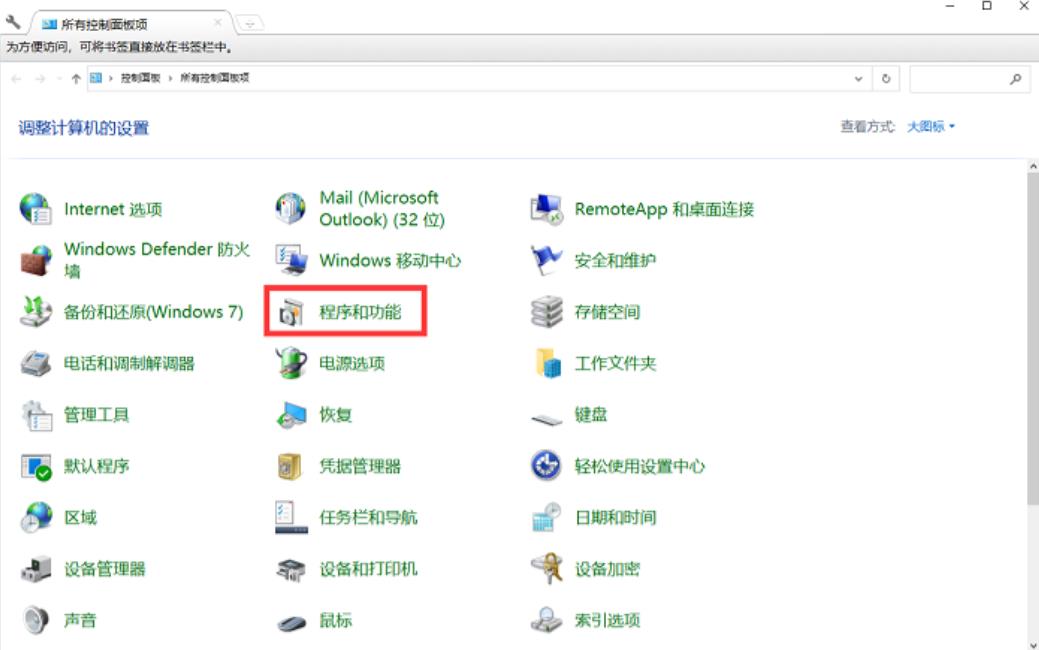Open the 设备加密 keys icon

(x=547, y=569)
